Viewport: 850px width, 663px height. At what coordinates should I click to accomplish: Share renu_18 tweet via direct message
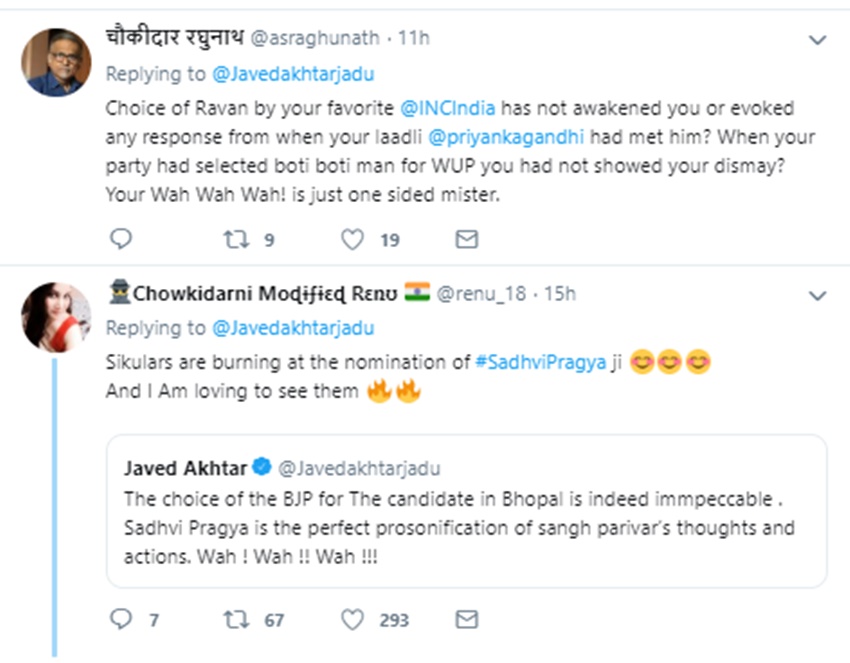coord(466,620)
